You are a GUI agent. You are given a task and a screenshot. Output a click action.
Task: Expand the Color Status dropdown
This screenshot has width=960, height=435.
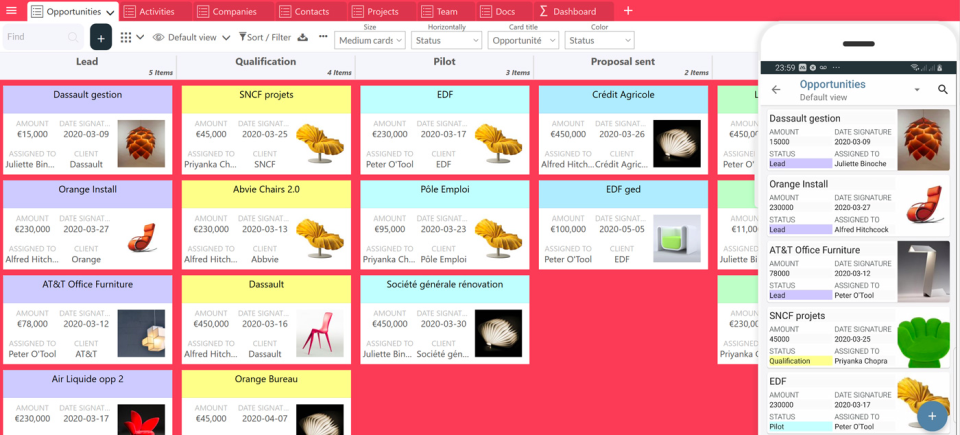point(599,41)
